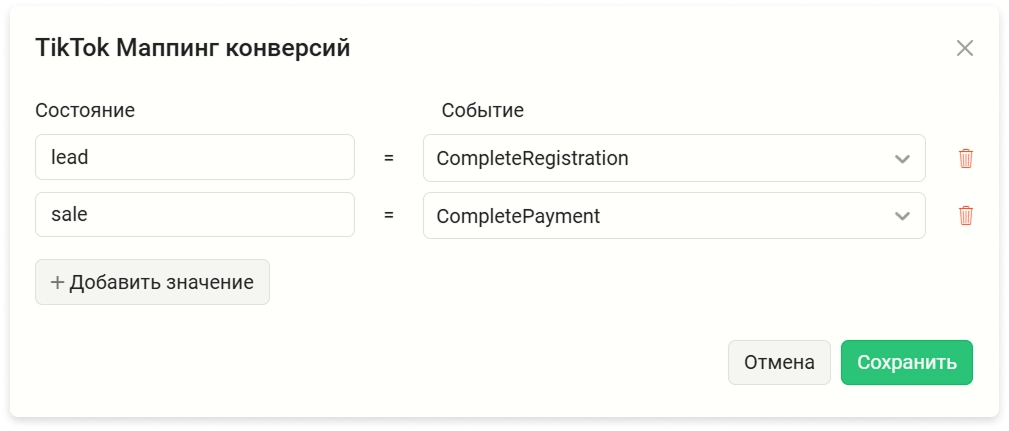This screenshot has height=431, width=1009.
Task: Select the CompletePayment text in second dropdown
Action: coord(518,216)
